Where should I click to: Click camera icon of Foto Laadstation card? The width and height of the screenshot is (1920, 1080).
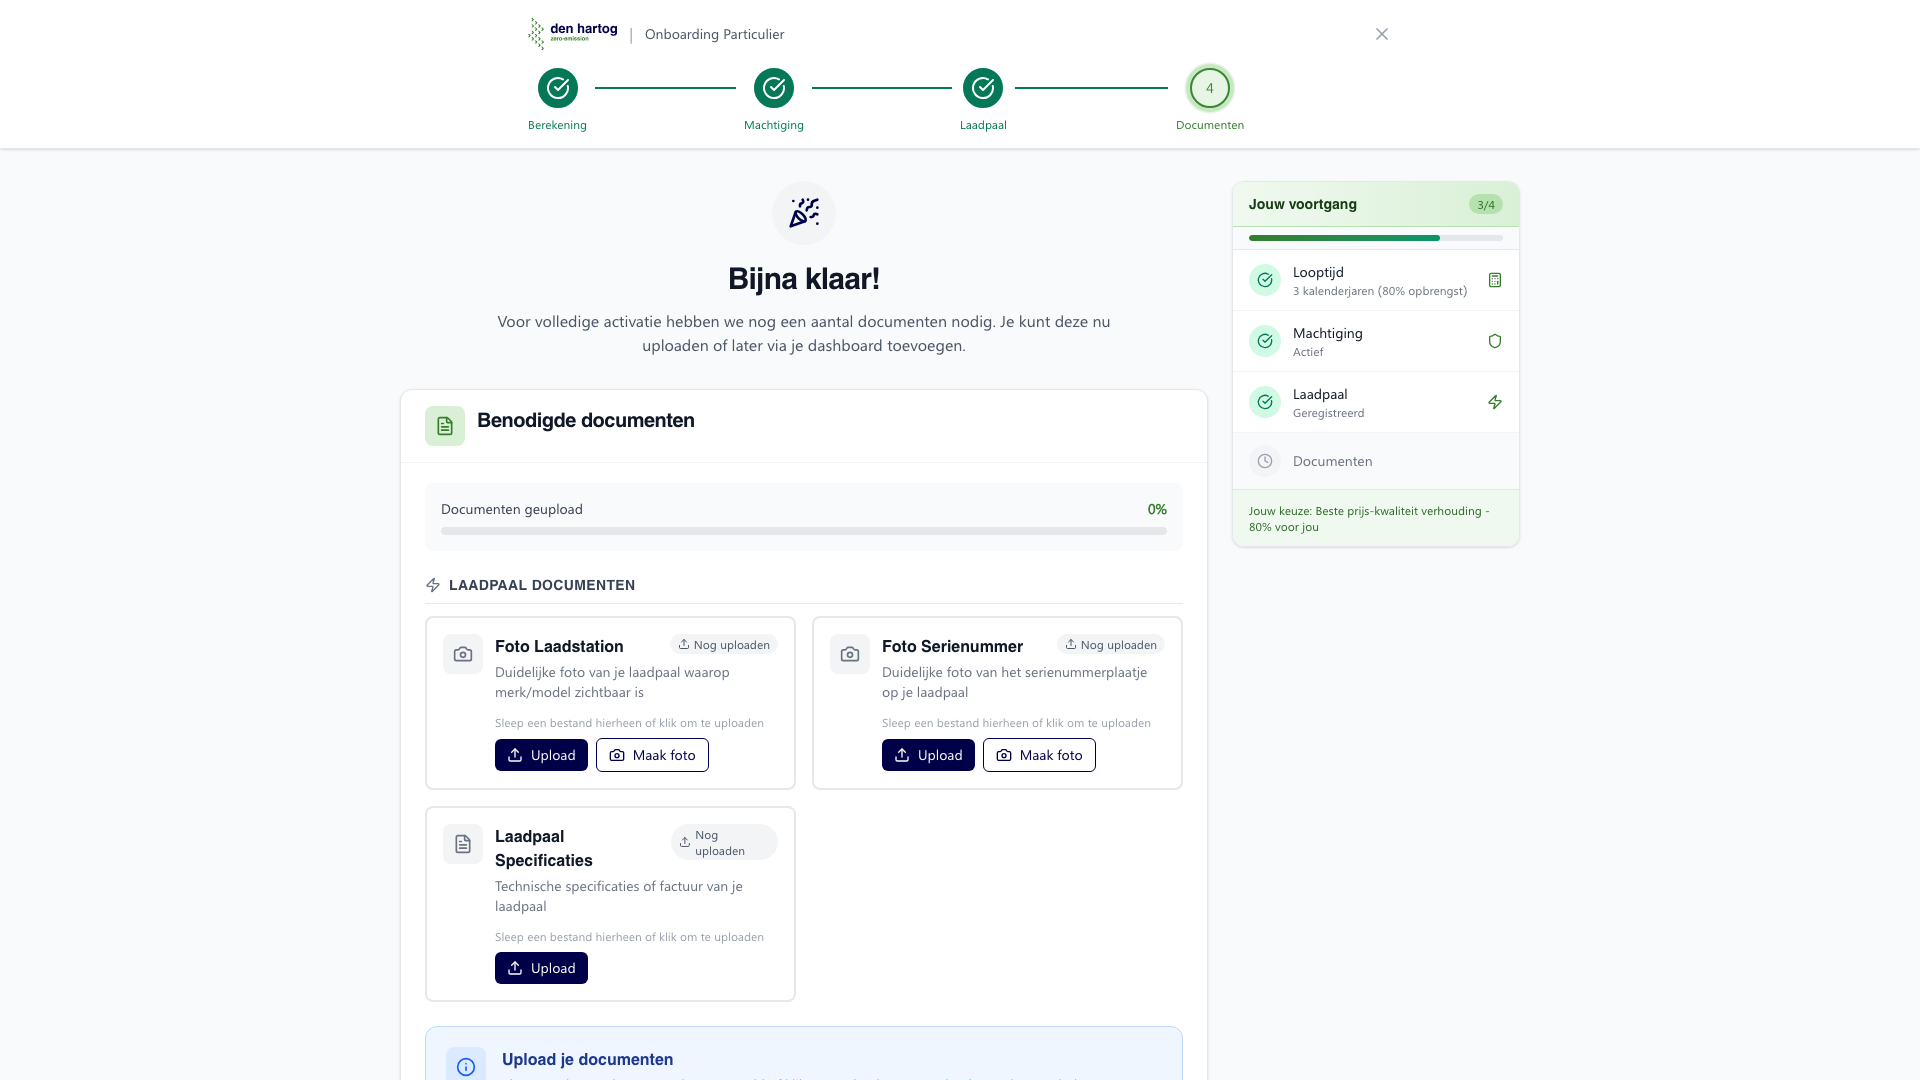(463, 654)
